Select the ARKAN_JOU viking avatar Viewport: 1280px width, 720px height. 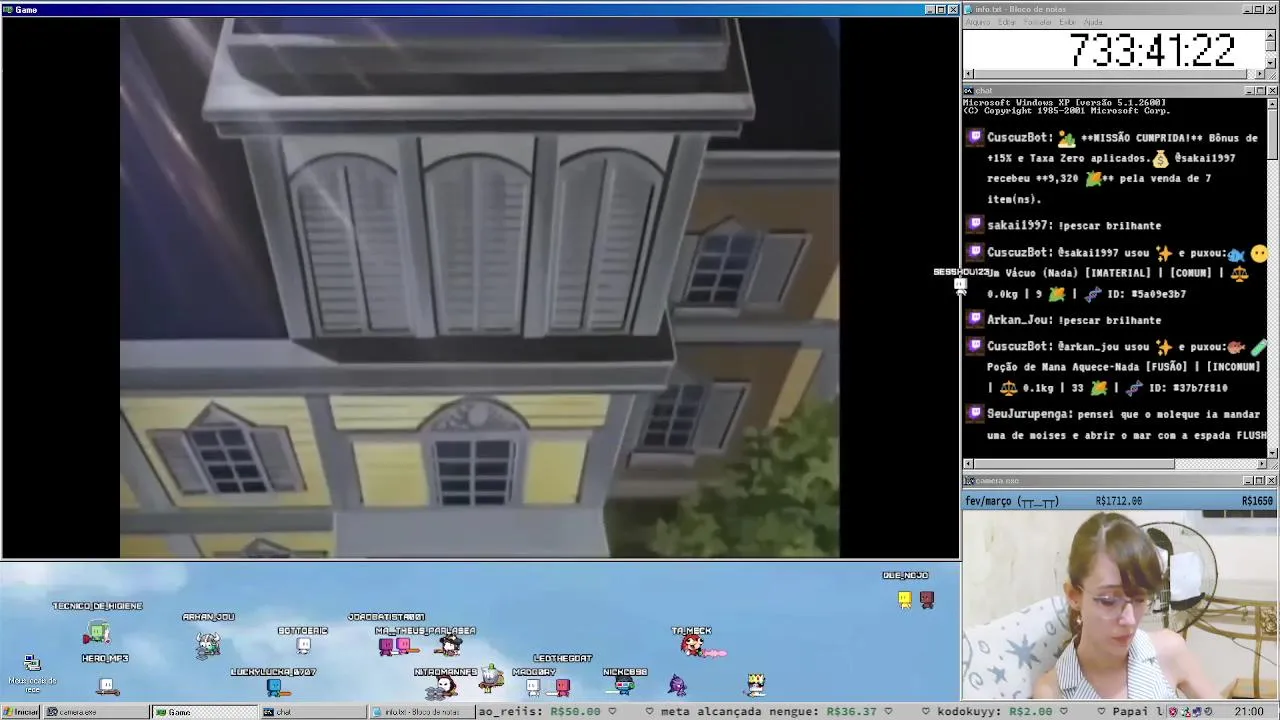pyautogui.click(x=208, y=644)
